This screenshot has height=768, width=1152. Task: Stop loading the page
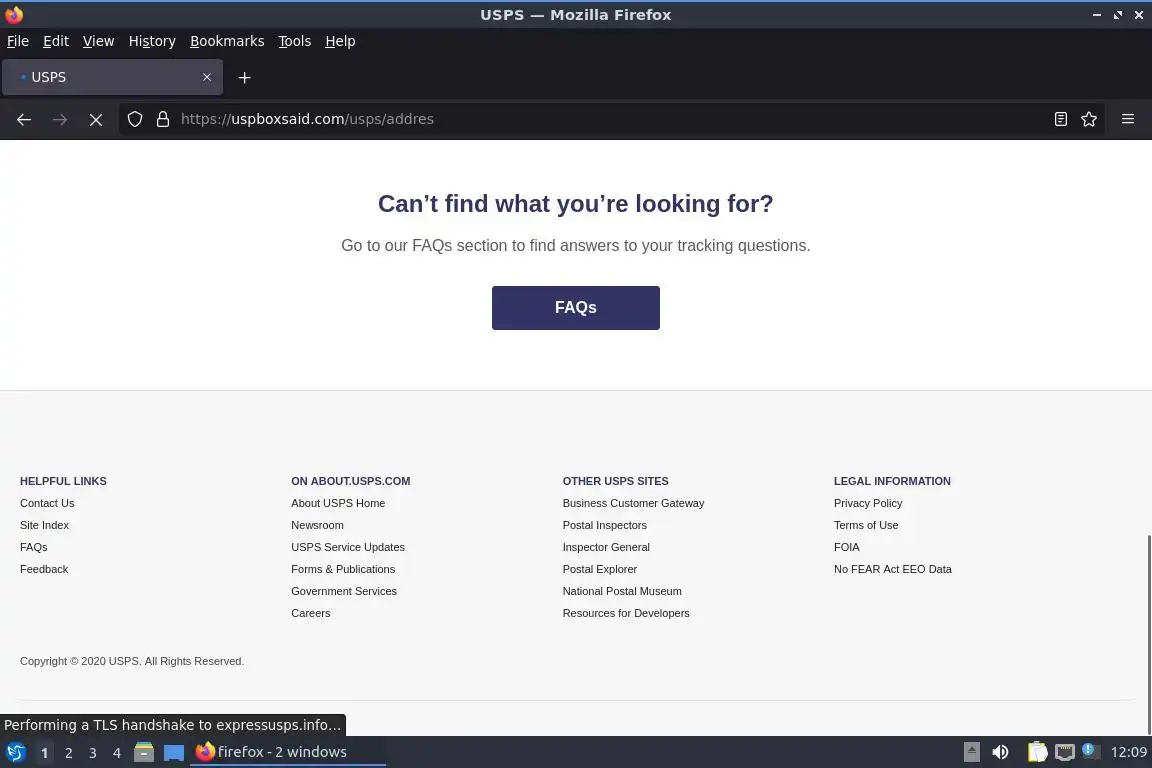[96, 119]
